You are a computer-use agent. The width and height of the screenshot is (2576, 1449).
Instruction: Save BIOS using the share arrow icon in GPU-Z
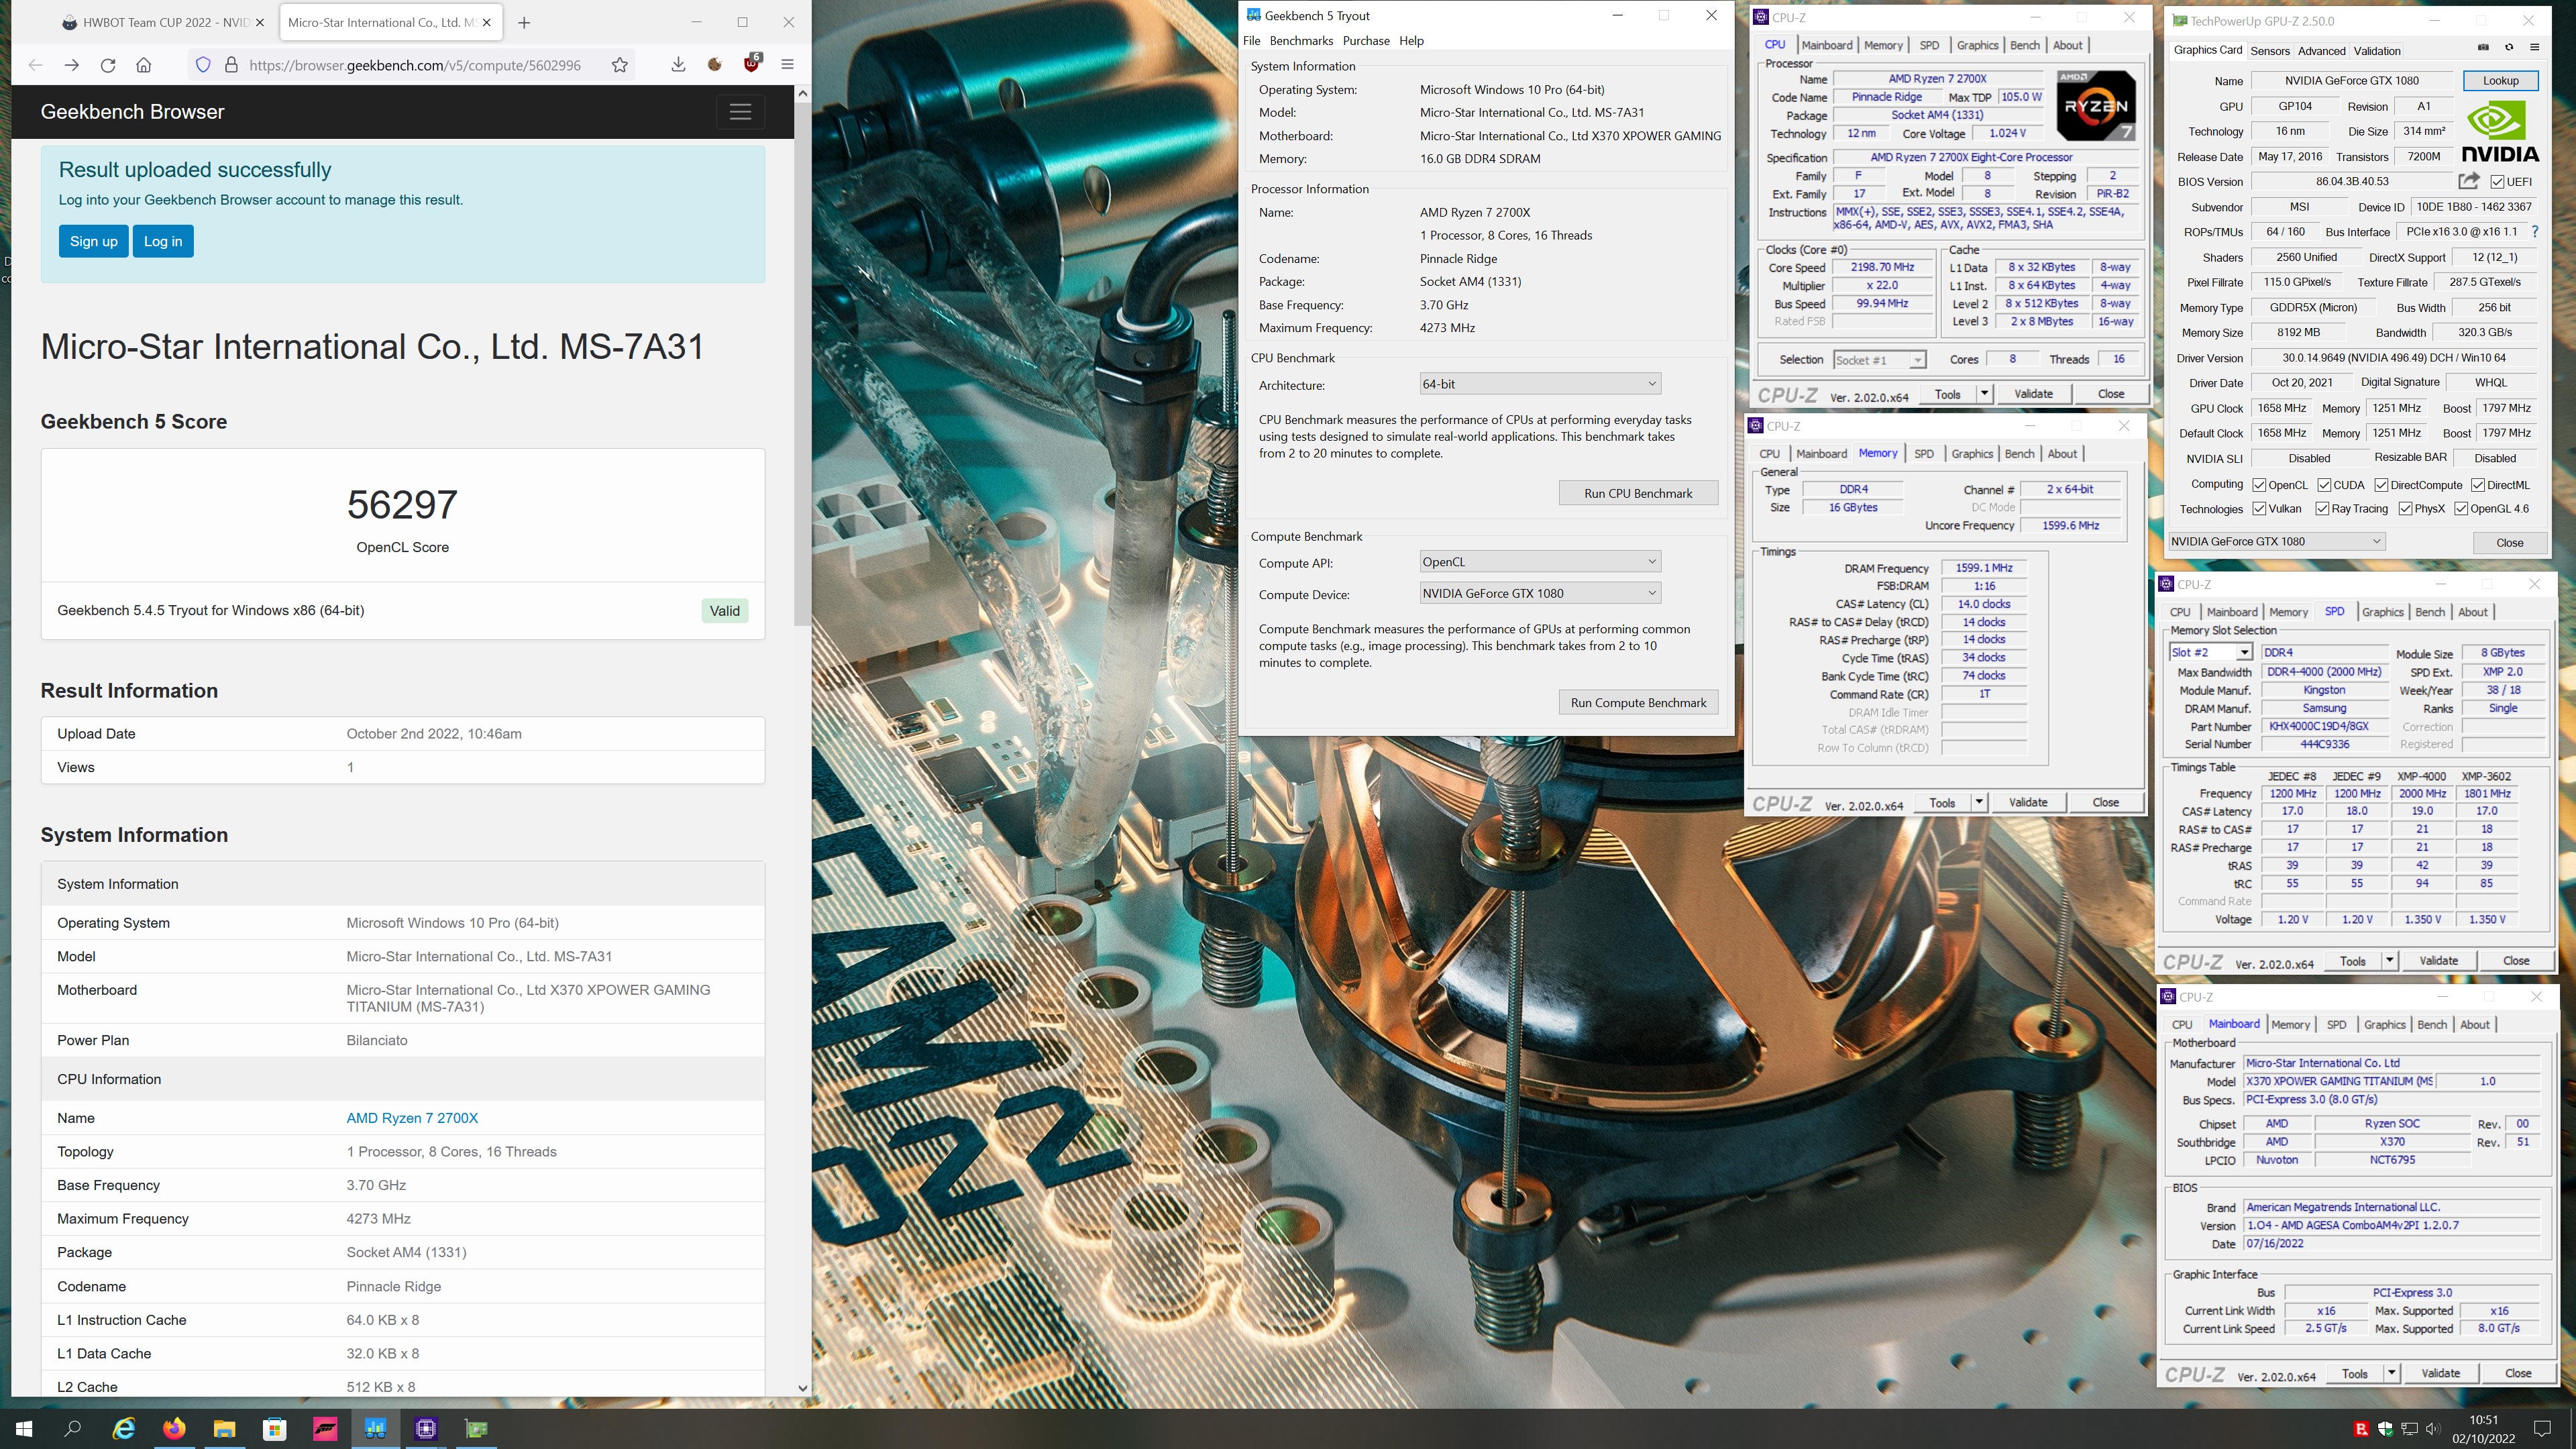coord(2469,181)
